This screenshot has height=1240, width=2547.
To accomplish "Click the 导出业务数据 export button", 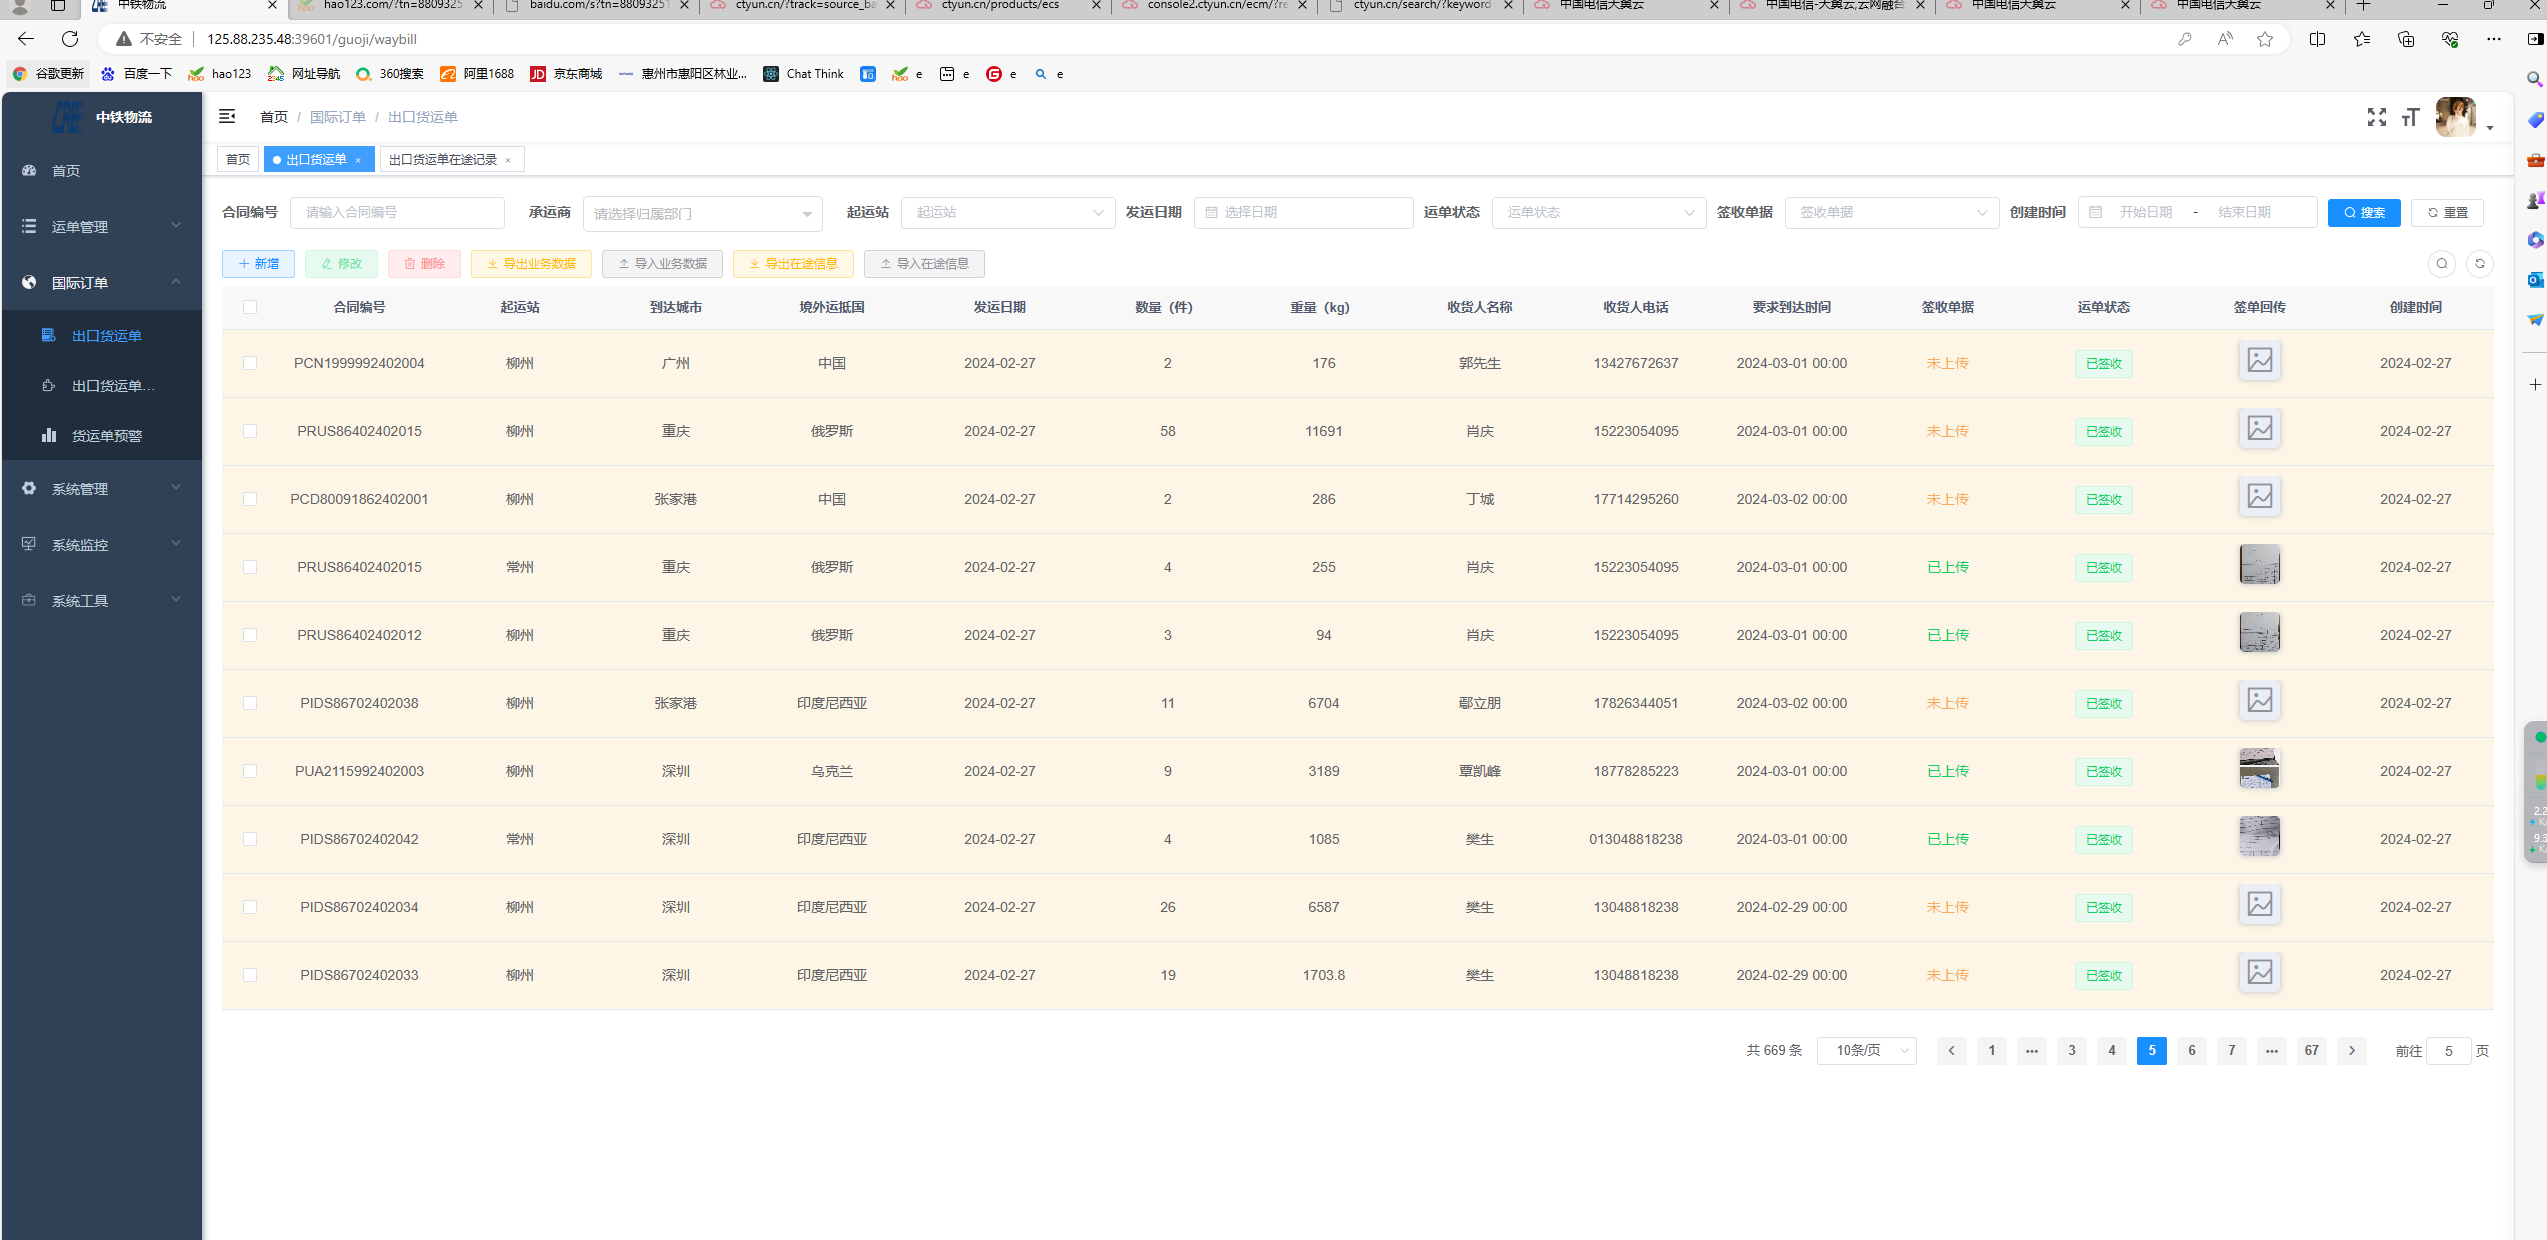I will coord(531,264).
